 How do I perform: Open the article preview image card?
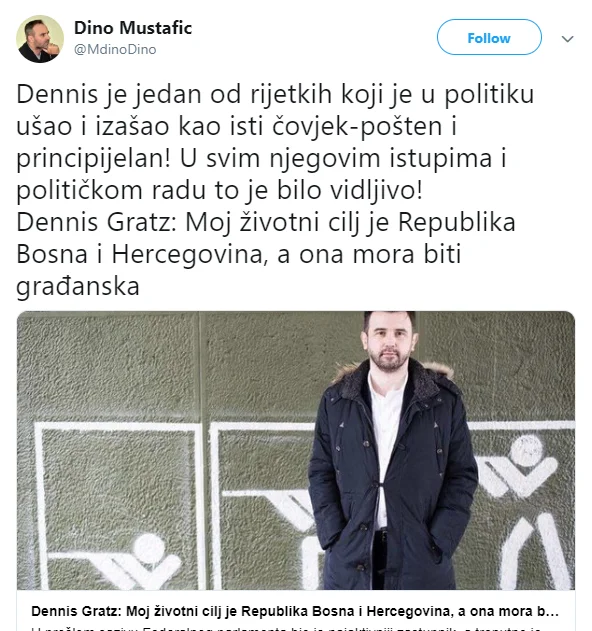(x=296, y=450)
